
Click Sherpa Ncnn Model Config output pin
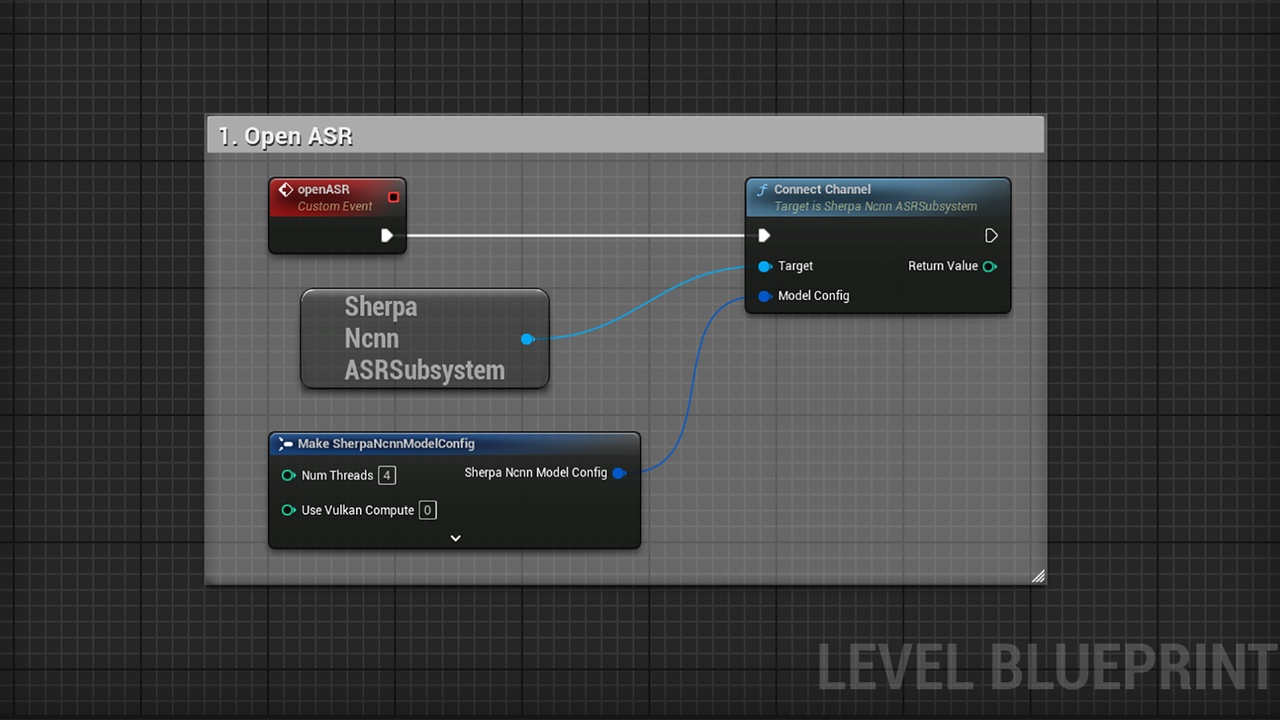click(x=619, y=473)
